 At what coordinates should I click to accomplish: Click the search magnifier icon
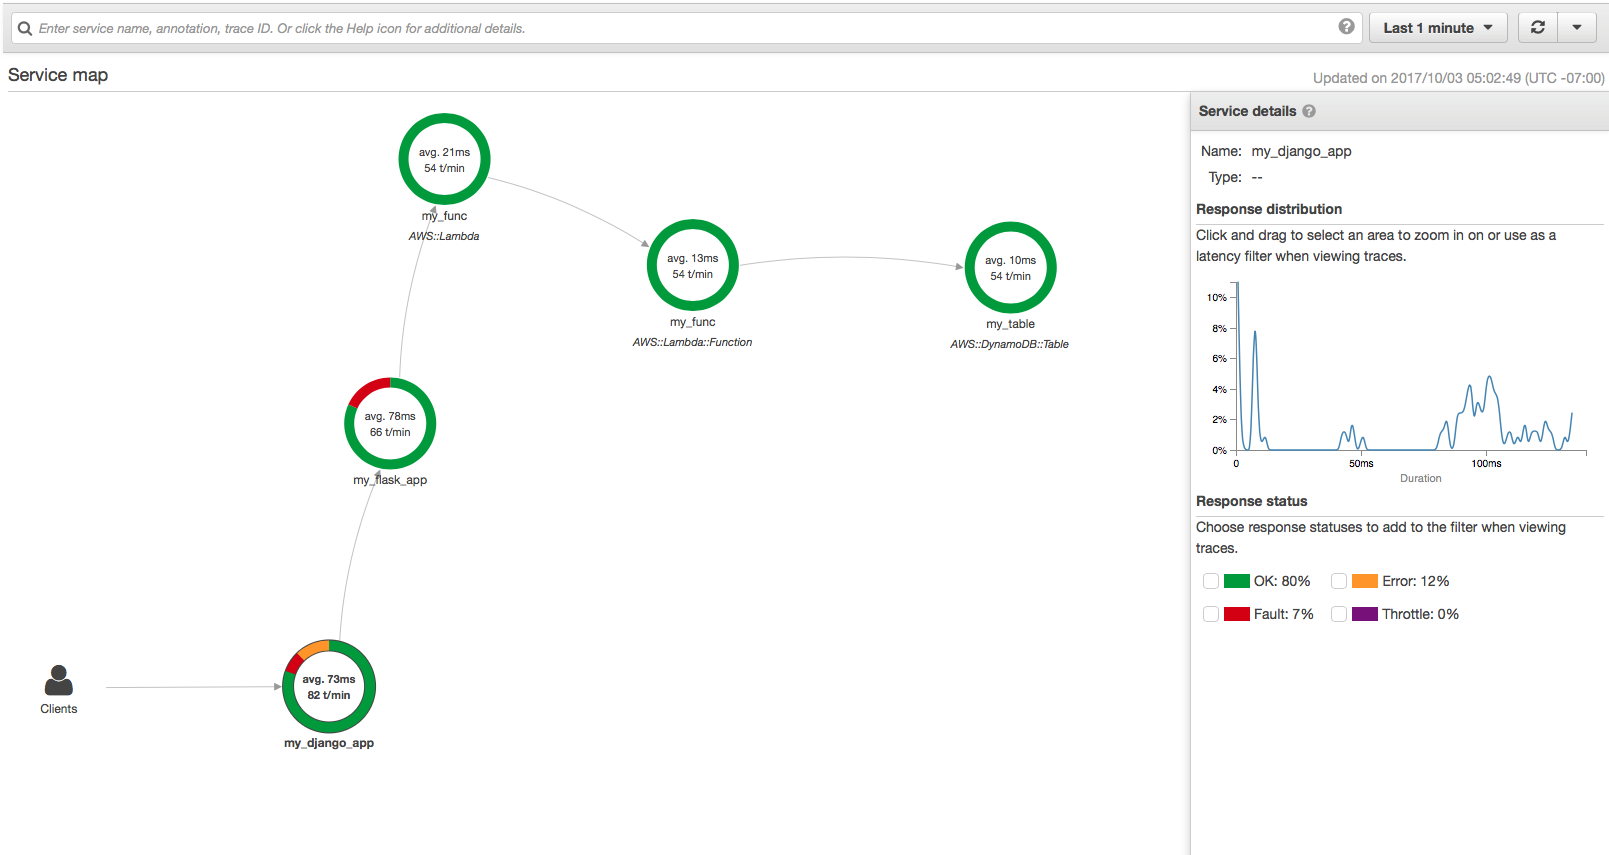25,28
